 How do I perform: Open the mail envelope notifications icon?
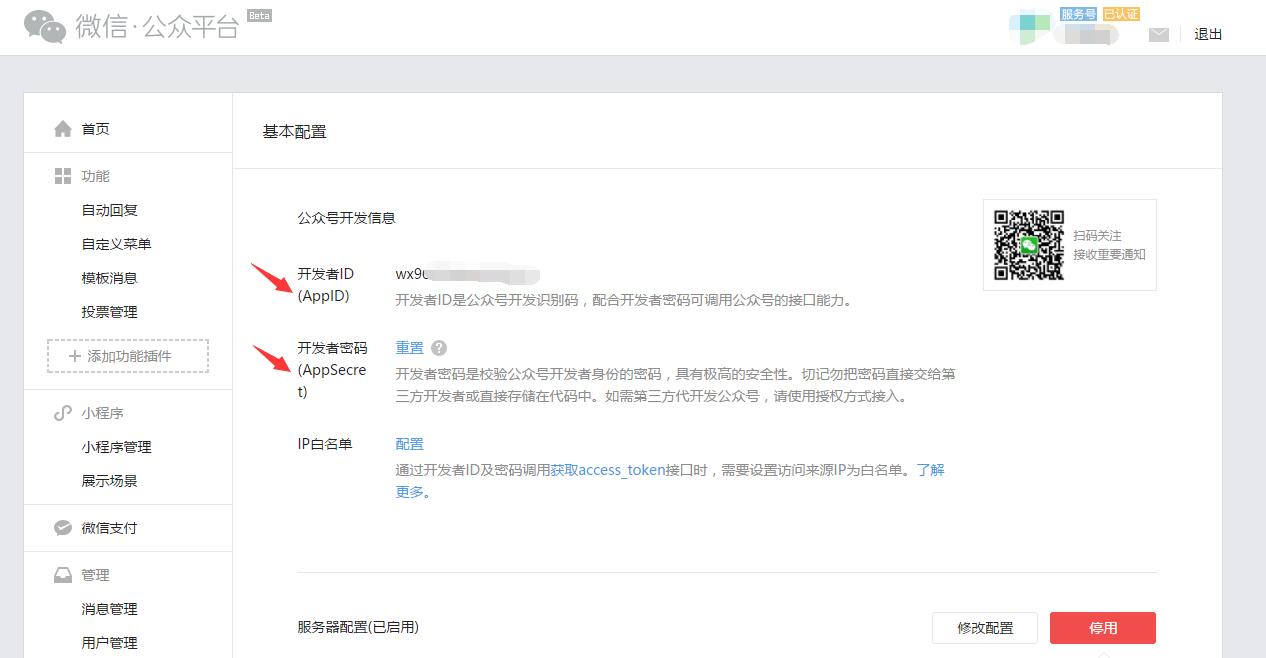coord(1158,34)
